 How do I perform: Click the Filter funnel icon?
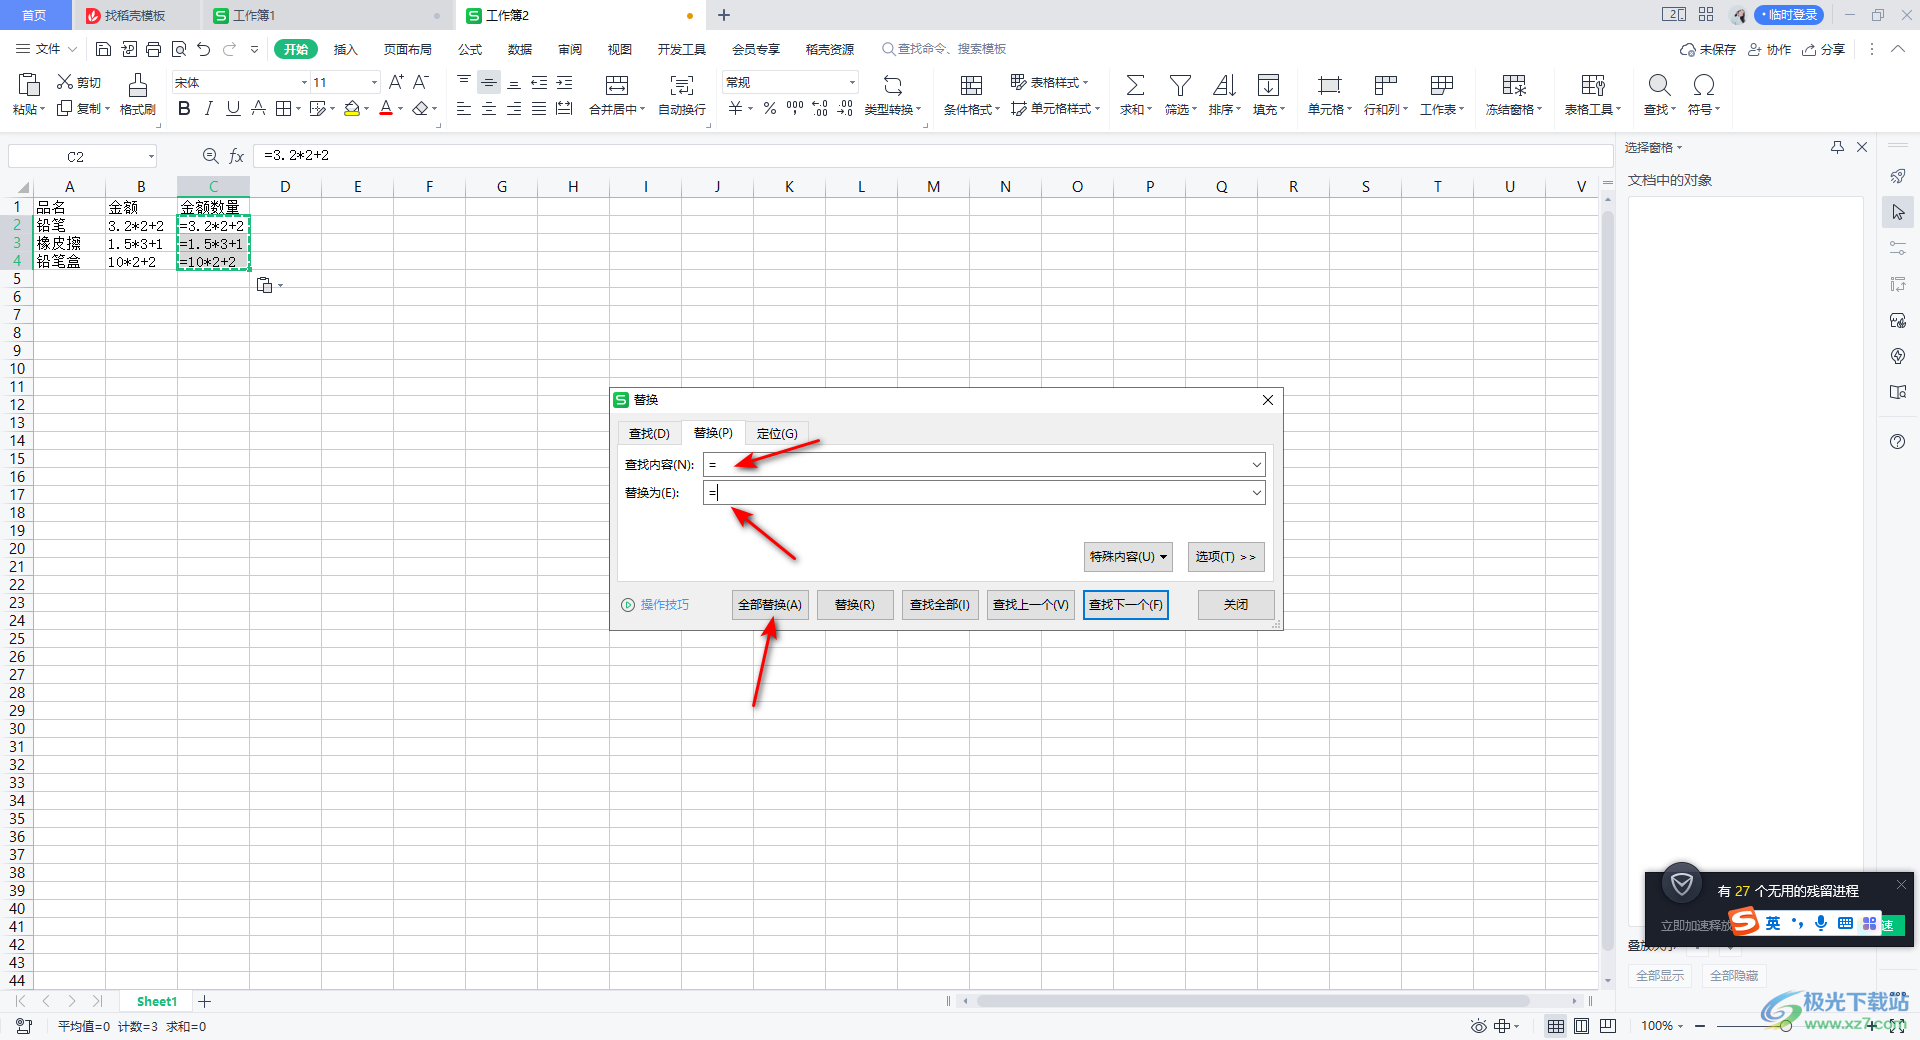click(1180, 84)
